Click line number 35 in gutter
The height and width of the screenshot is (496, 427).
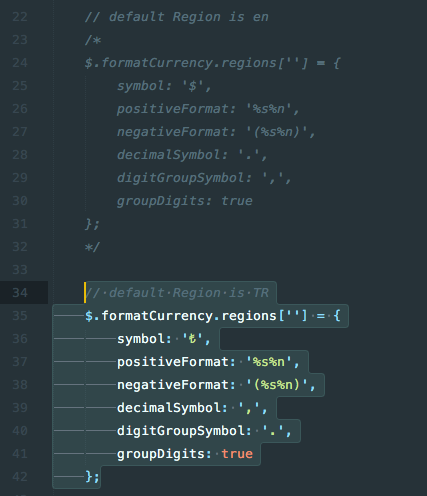click(20, 316)
